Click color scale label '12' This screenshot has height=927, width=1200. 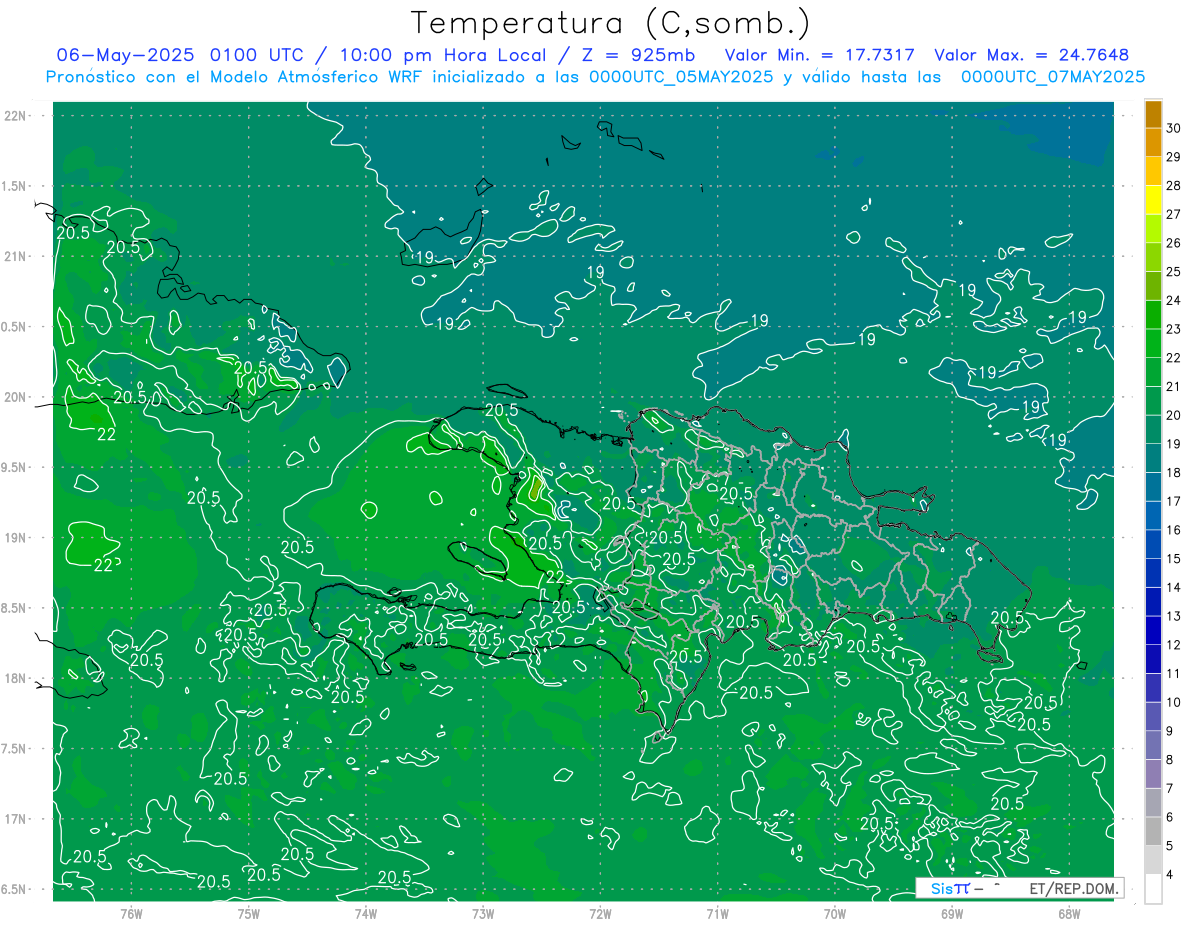[1173, 645]
